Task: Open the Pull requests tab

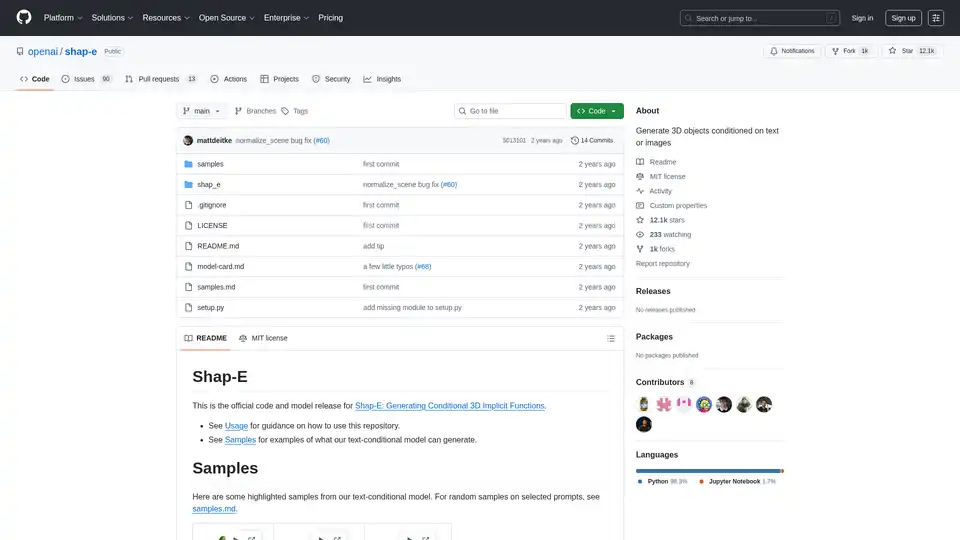Action: coord(160,79)
